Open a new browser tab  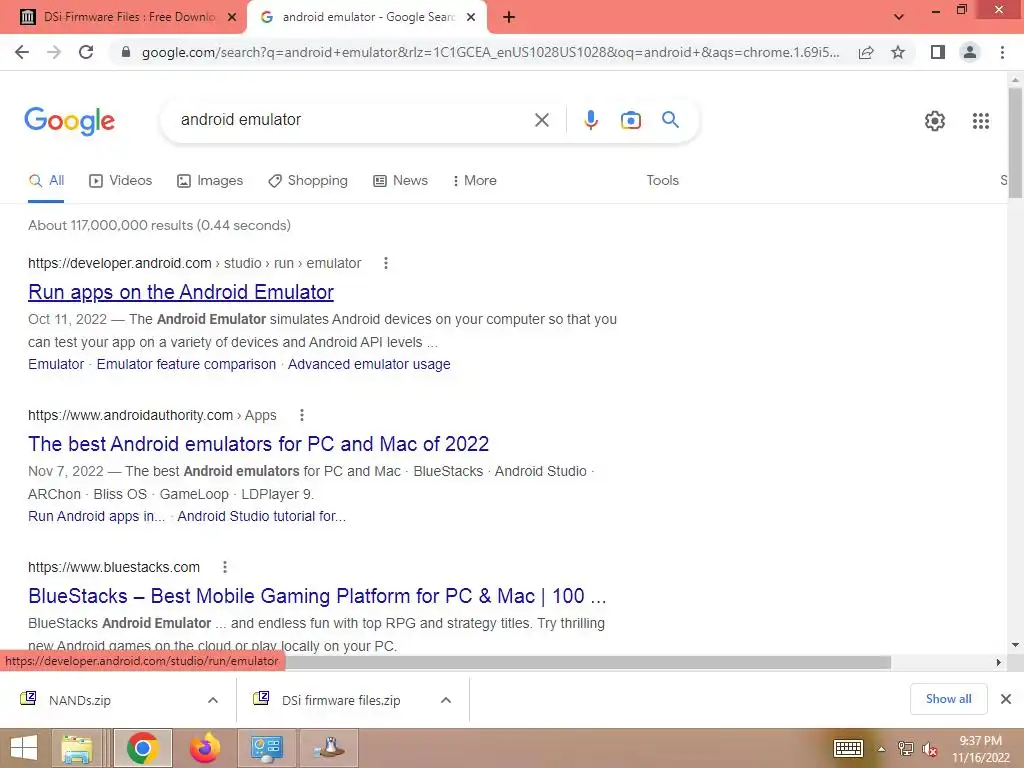coord(509,18)
